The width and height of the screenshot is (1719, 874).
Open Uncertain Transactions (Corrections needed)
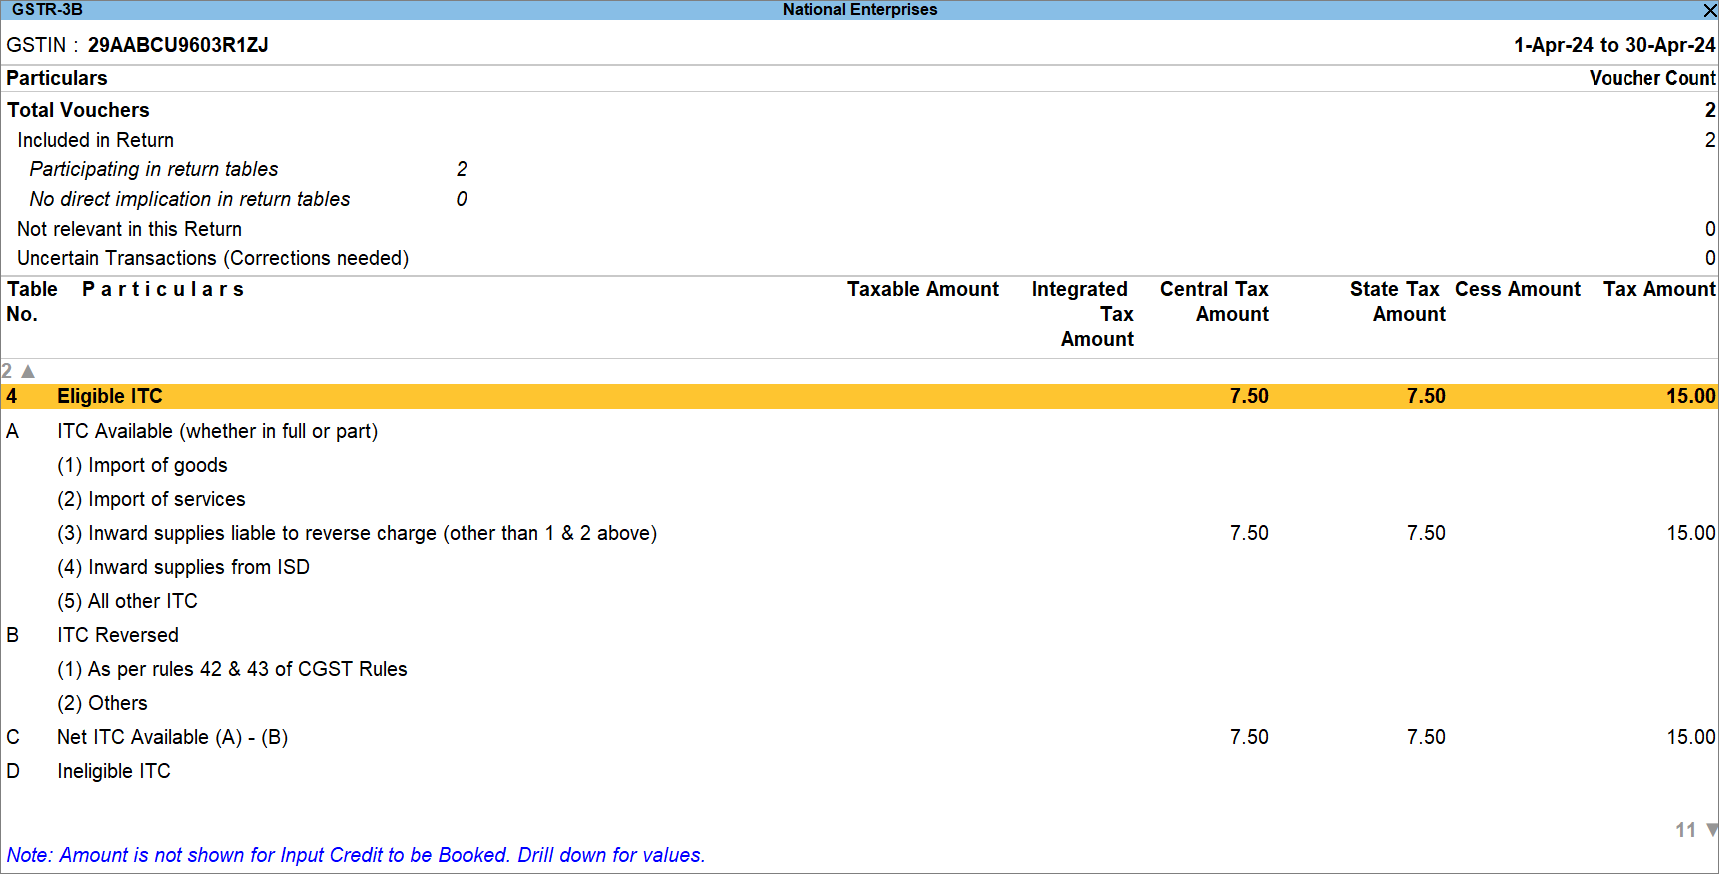213,258
